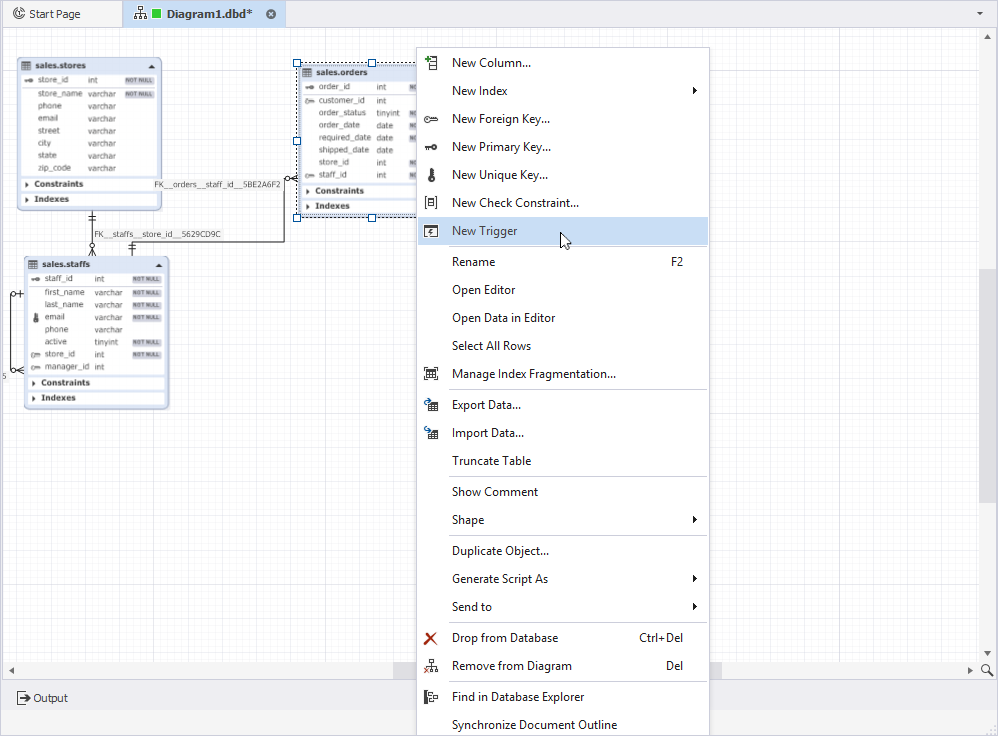Close the Diagram1.dbd tab
Screen dimensions: 998x736
(271, 14)
